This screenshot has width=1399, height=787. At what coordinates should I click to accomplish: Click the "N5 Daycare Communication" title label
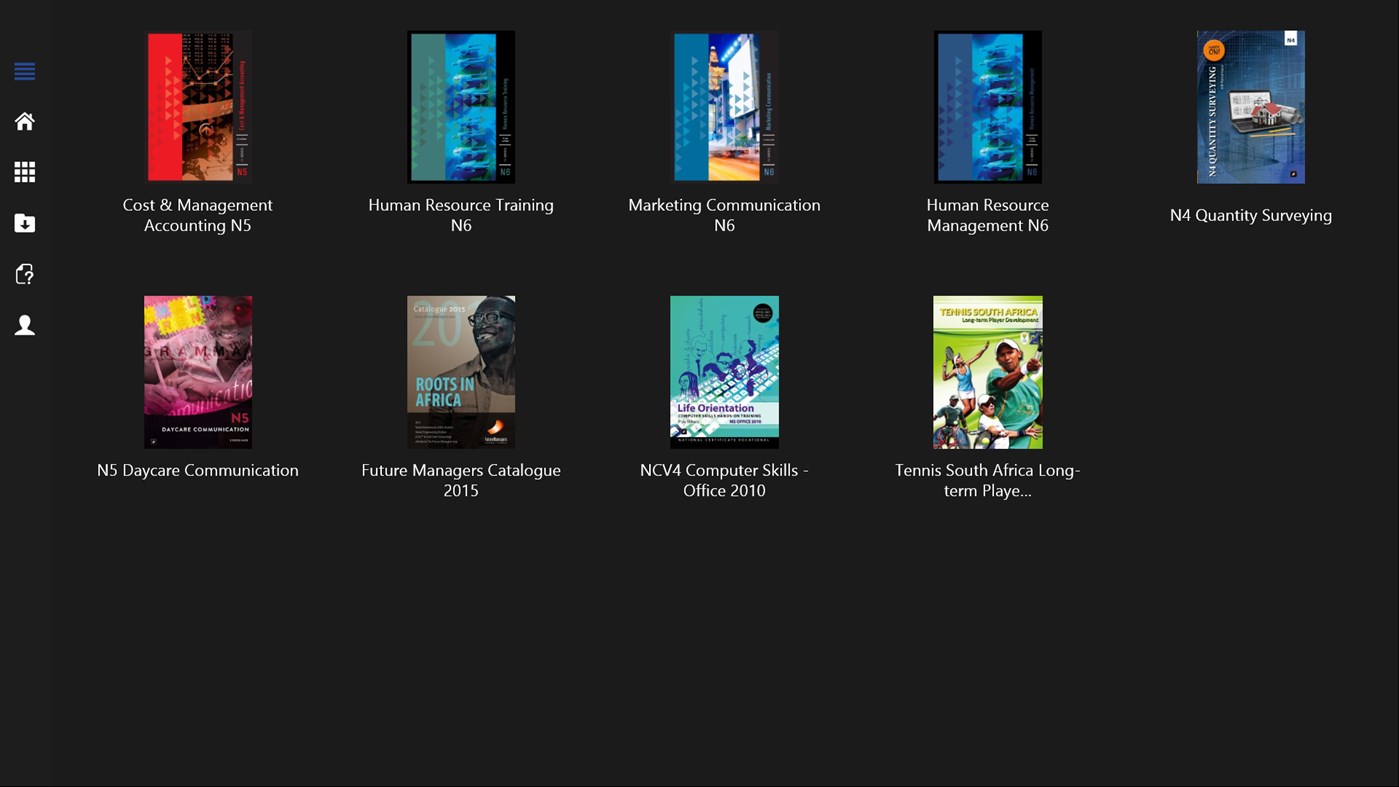click(x=198, y=470)
